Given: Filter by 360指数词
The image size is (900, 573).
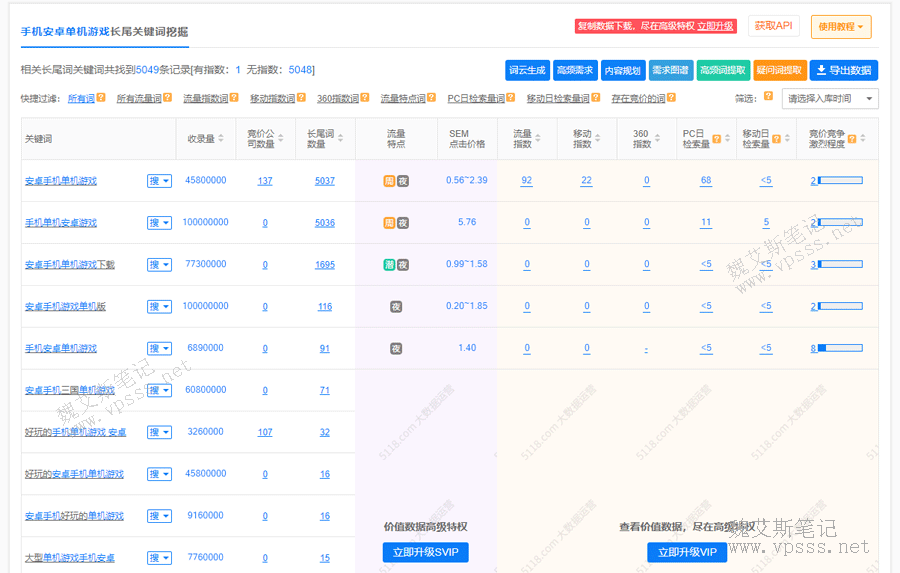Looking at the screenshot, I should (x=338, y=99).
